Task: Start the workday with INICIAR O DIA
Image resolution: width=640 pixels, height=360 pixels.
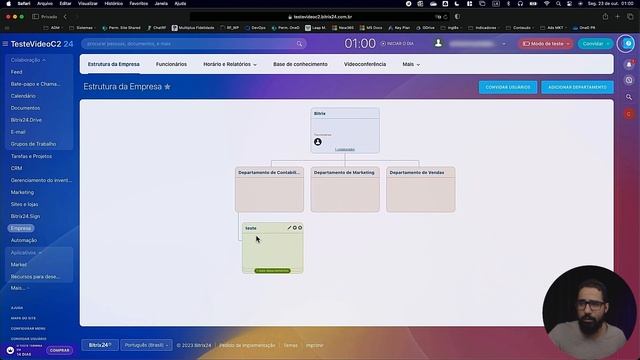Action: 397,43
